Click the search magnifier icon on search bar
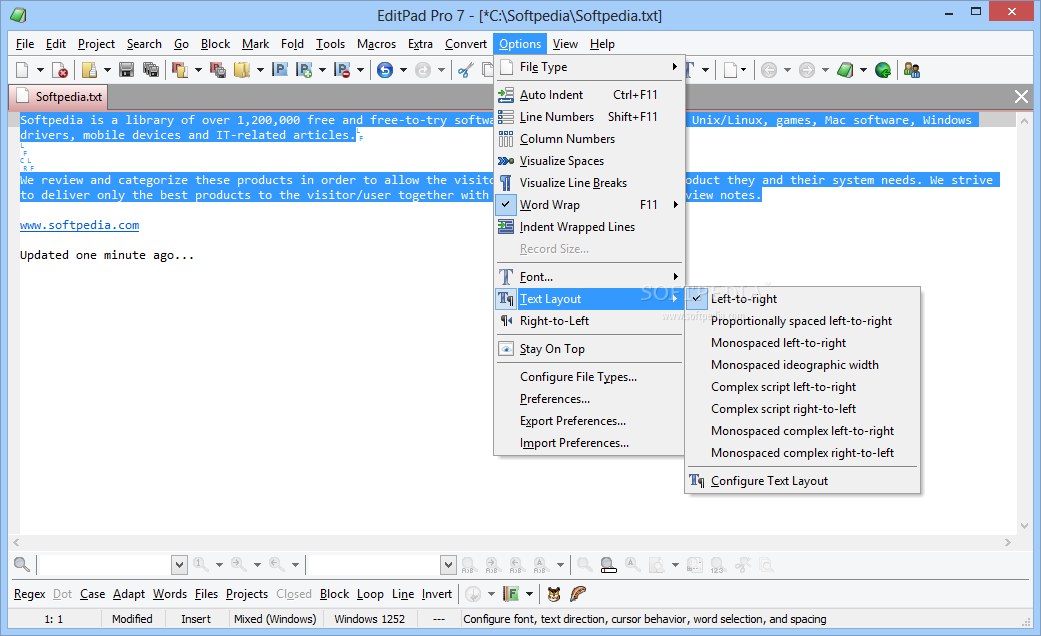This screenshot has width=1041, height=636. tap(22, 565)
